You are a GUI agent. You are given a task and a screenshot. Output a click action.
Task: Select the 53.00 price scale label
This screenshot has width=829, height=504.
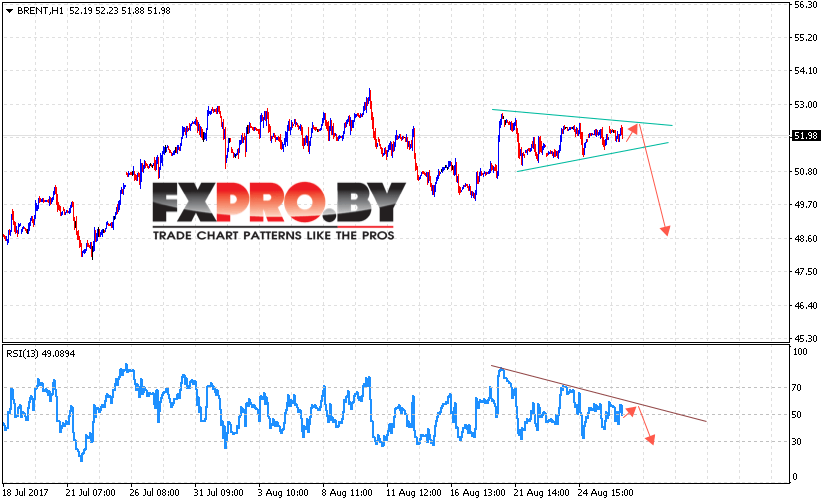[x=806, y=105]
